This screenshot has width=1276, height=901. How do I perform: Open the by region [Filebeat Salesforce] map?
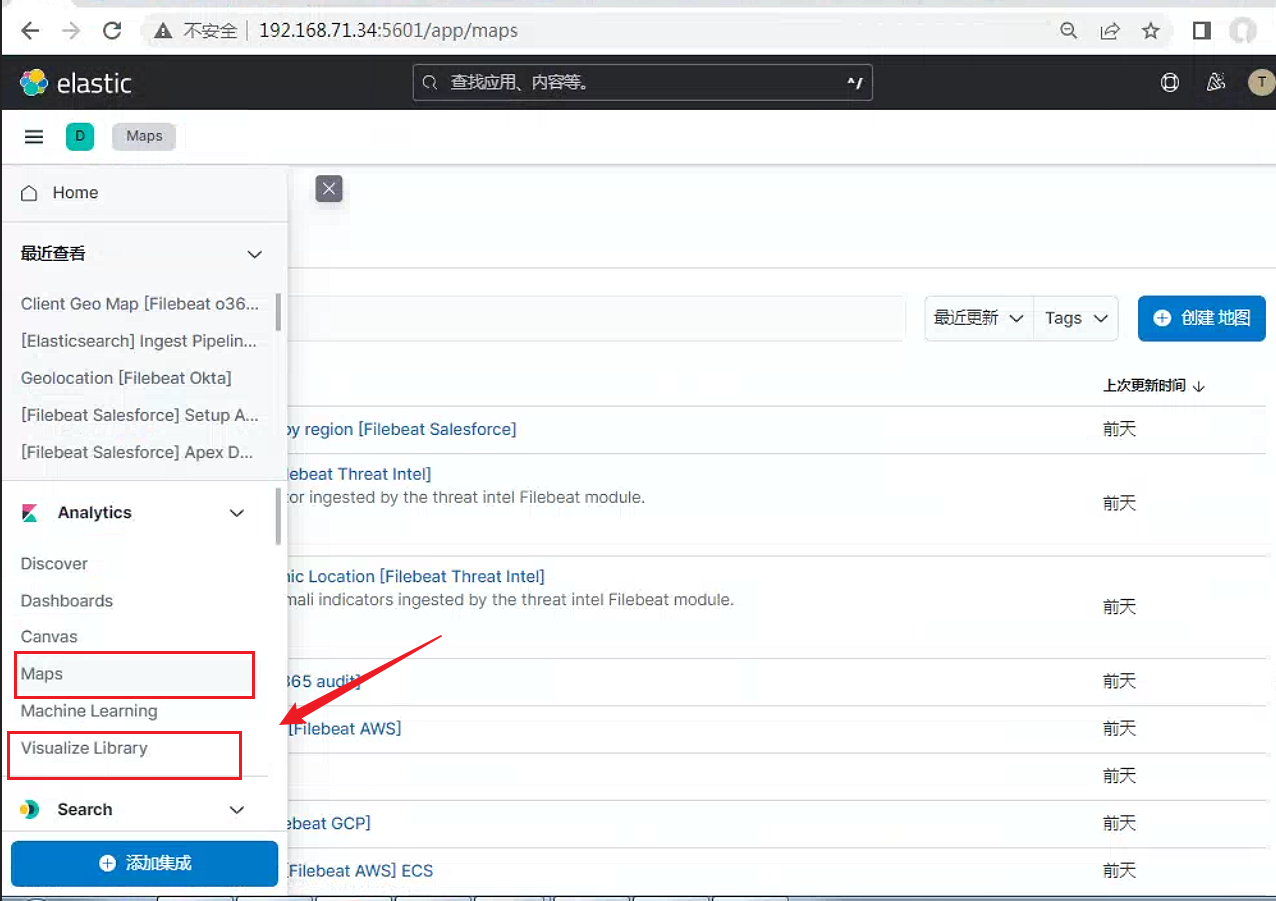coord(402,429)
